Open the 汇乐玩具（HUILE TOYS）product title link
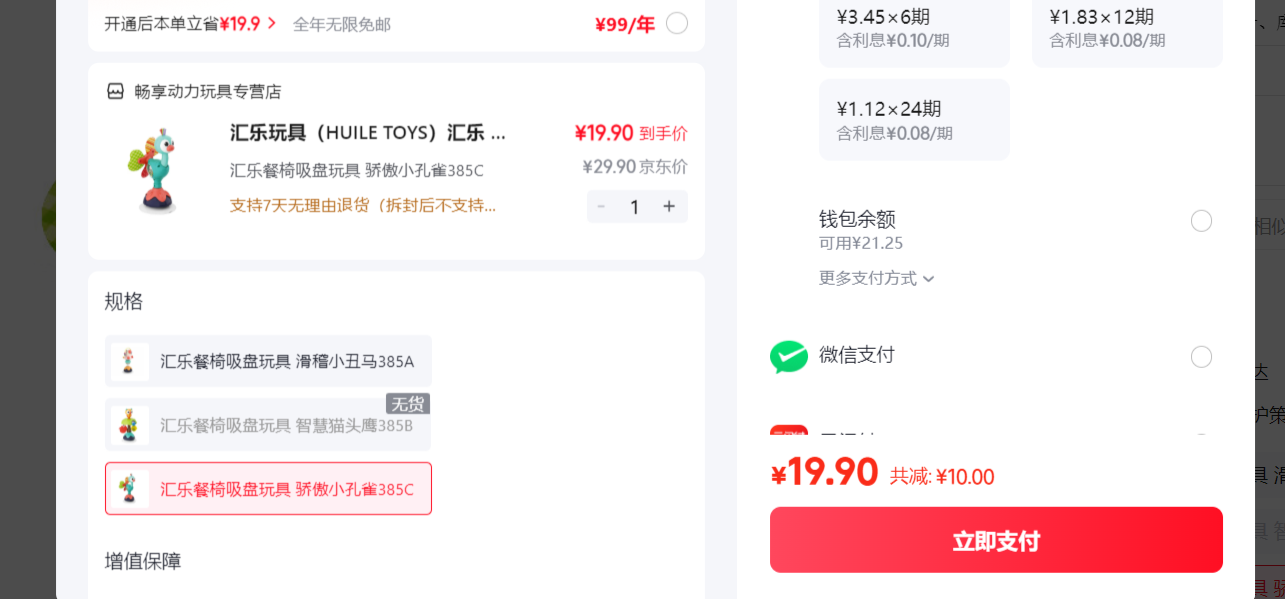The image size is (1285, 599). point(368,133)
